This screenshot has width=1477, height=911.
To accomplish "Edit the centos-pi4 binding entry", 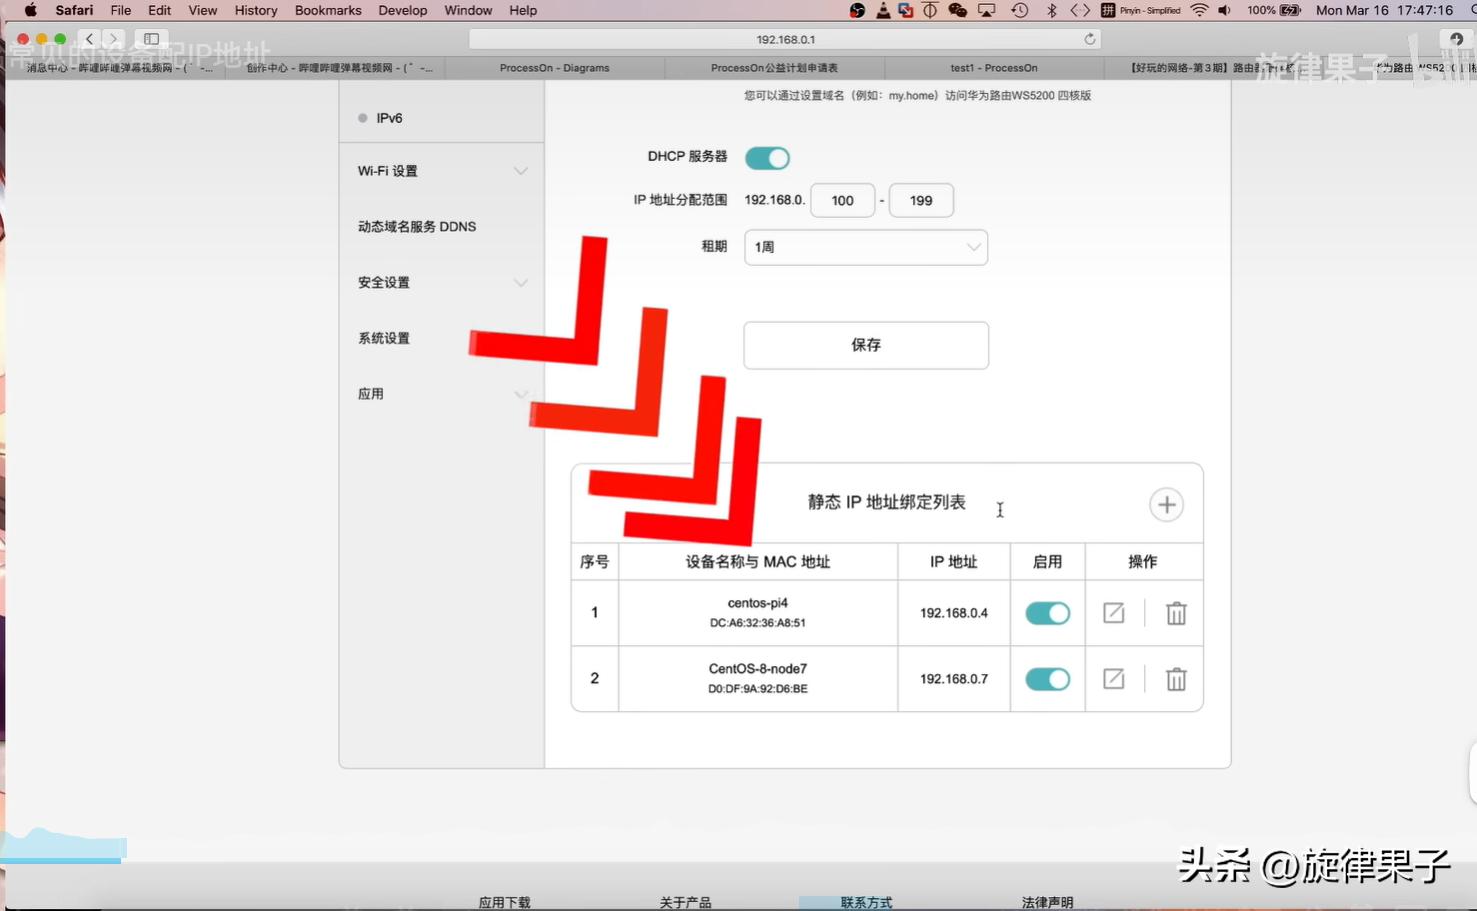I will 1113,613.
